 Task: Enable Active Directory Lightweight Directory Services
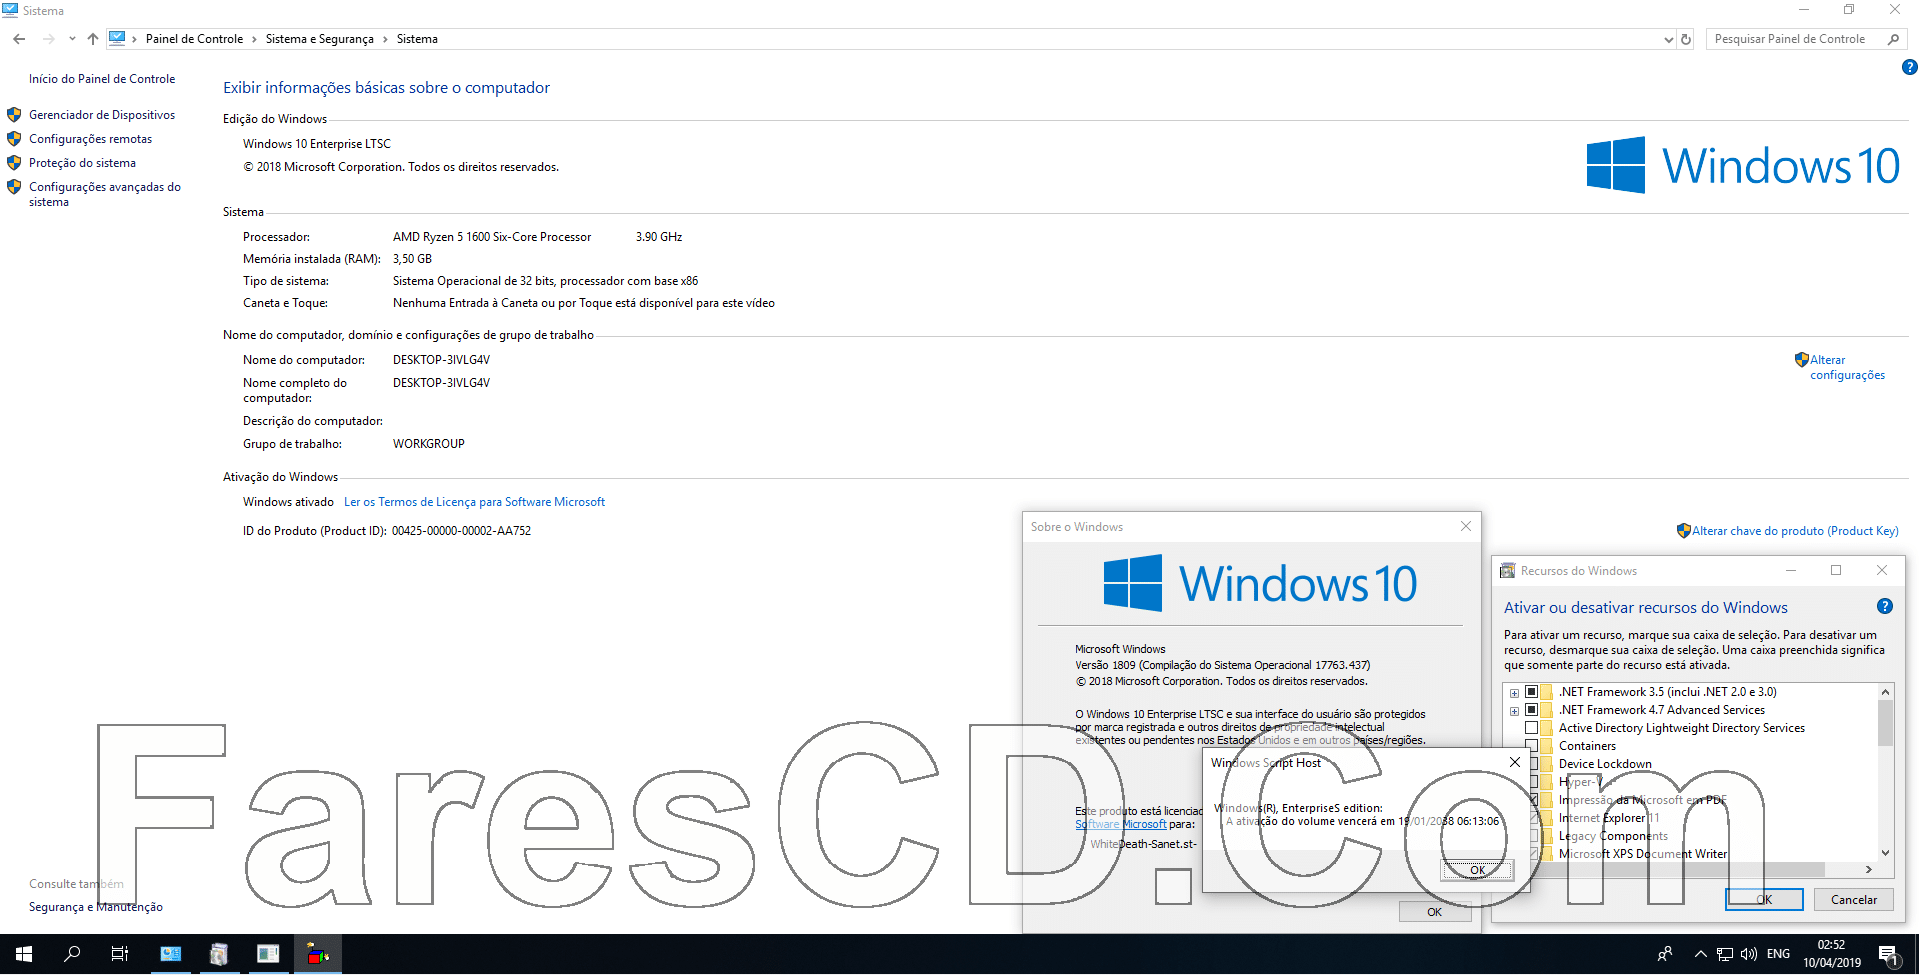(x=1532, y=728)
